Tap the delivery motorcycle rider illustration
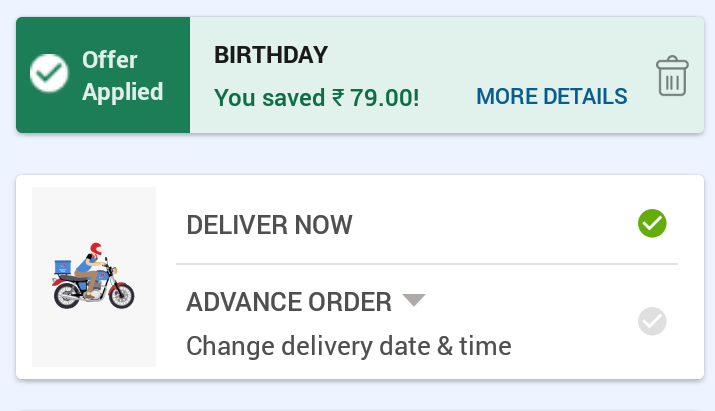This screenshot has height=411, width=715. tap(93, 275)
